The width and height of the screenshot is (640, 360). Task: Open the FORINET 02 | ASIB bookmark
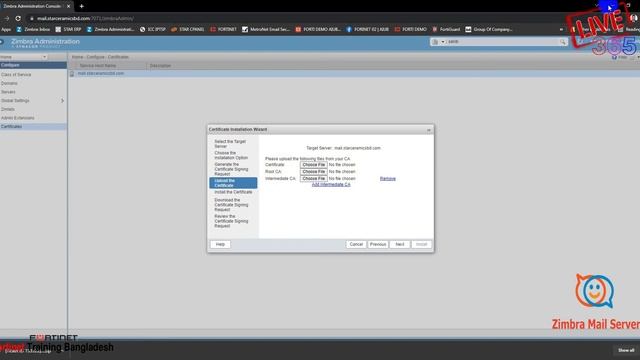tap(367, 29)
